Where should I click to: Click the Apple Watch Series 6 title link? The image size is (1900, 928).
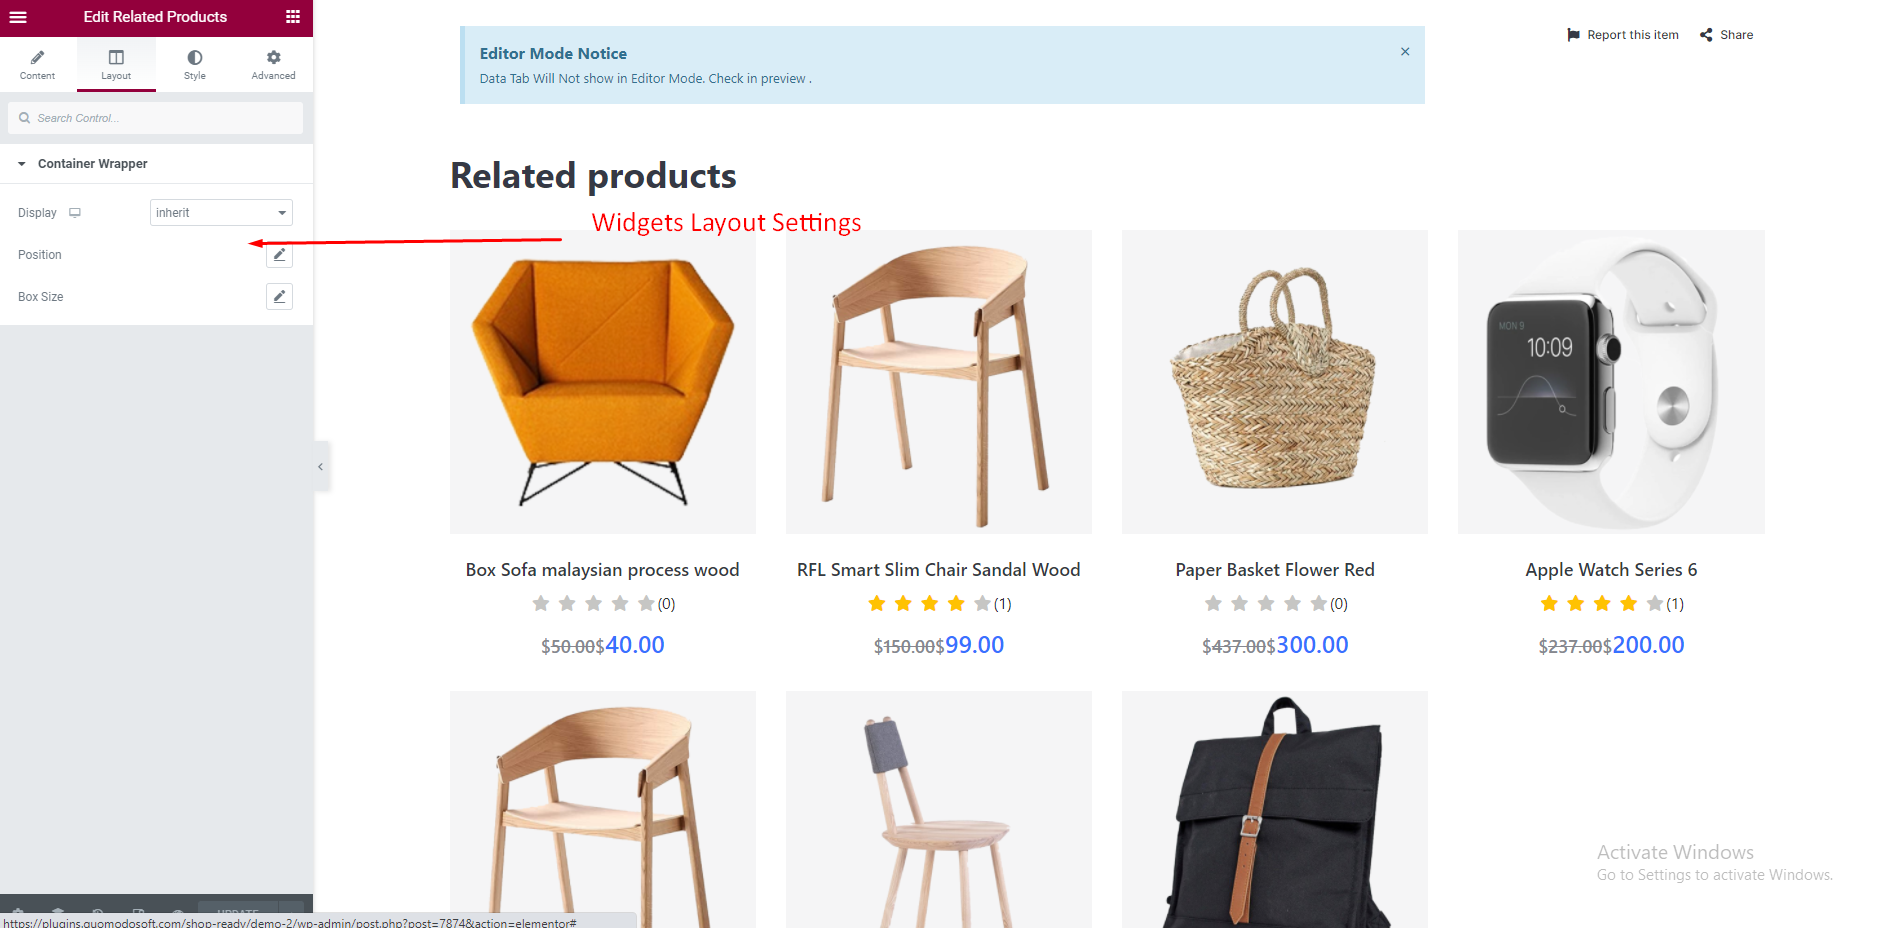pos(1610,570)
